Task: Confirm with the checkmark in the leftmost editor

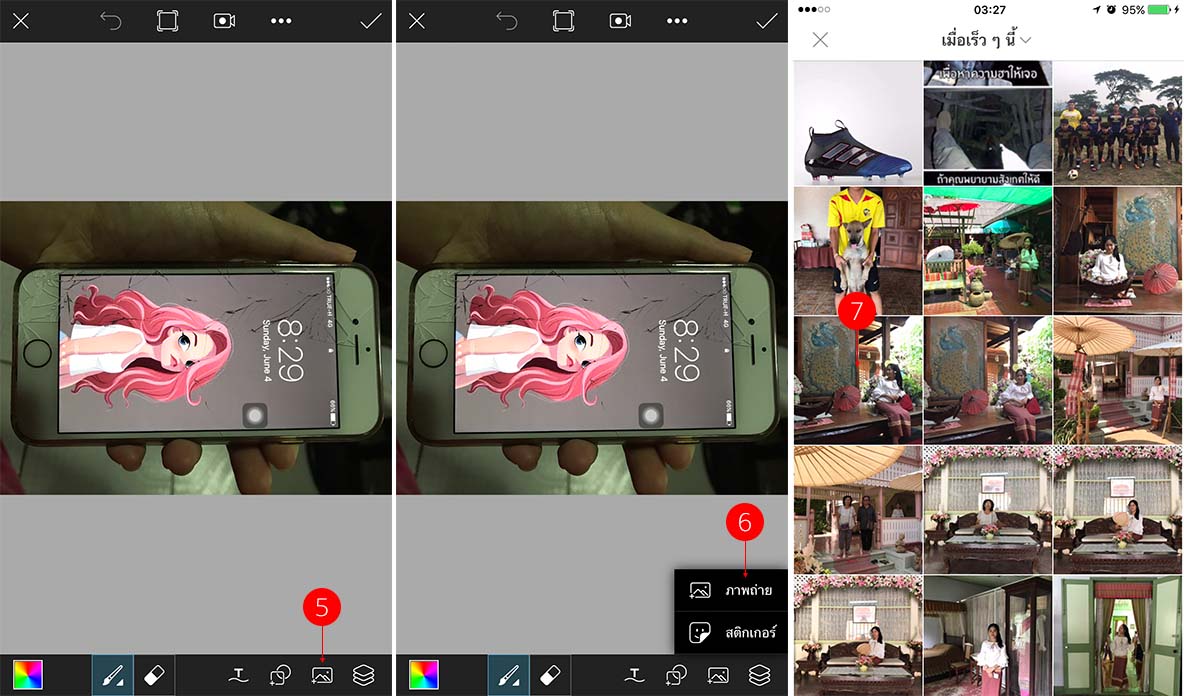Action: coord(371,21)
